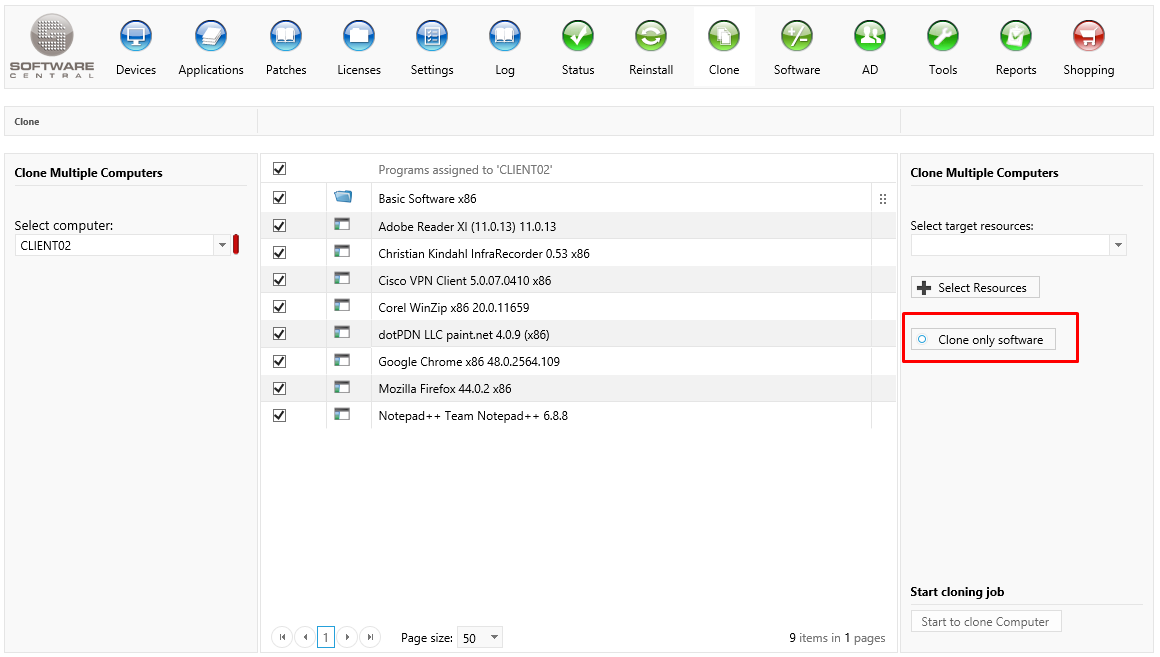Open the Page size dropdown
Image resolution: width=1160 pixels, height=657 pixels.
[494, 638]
